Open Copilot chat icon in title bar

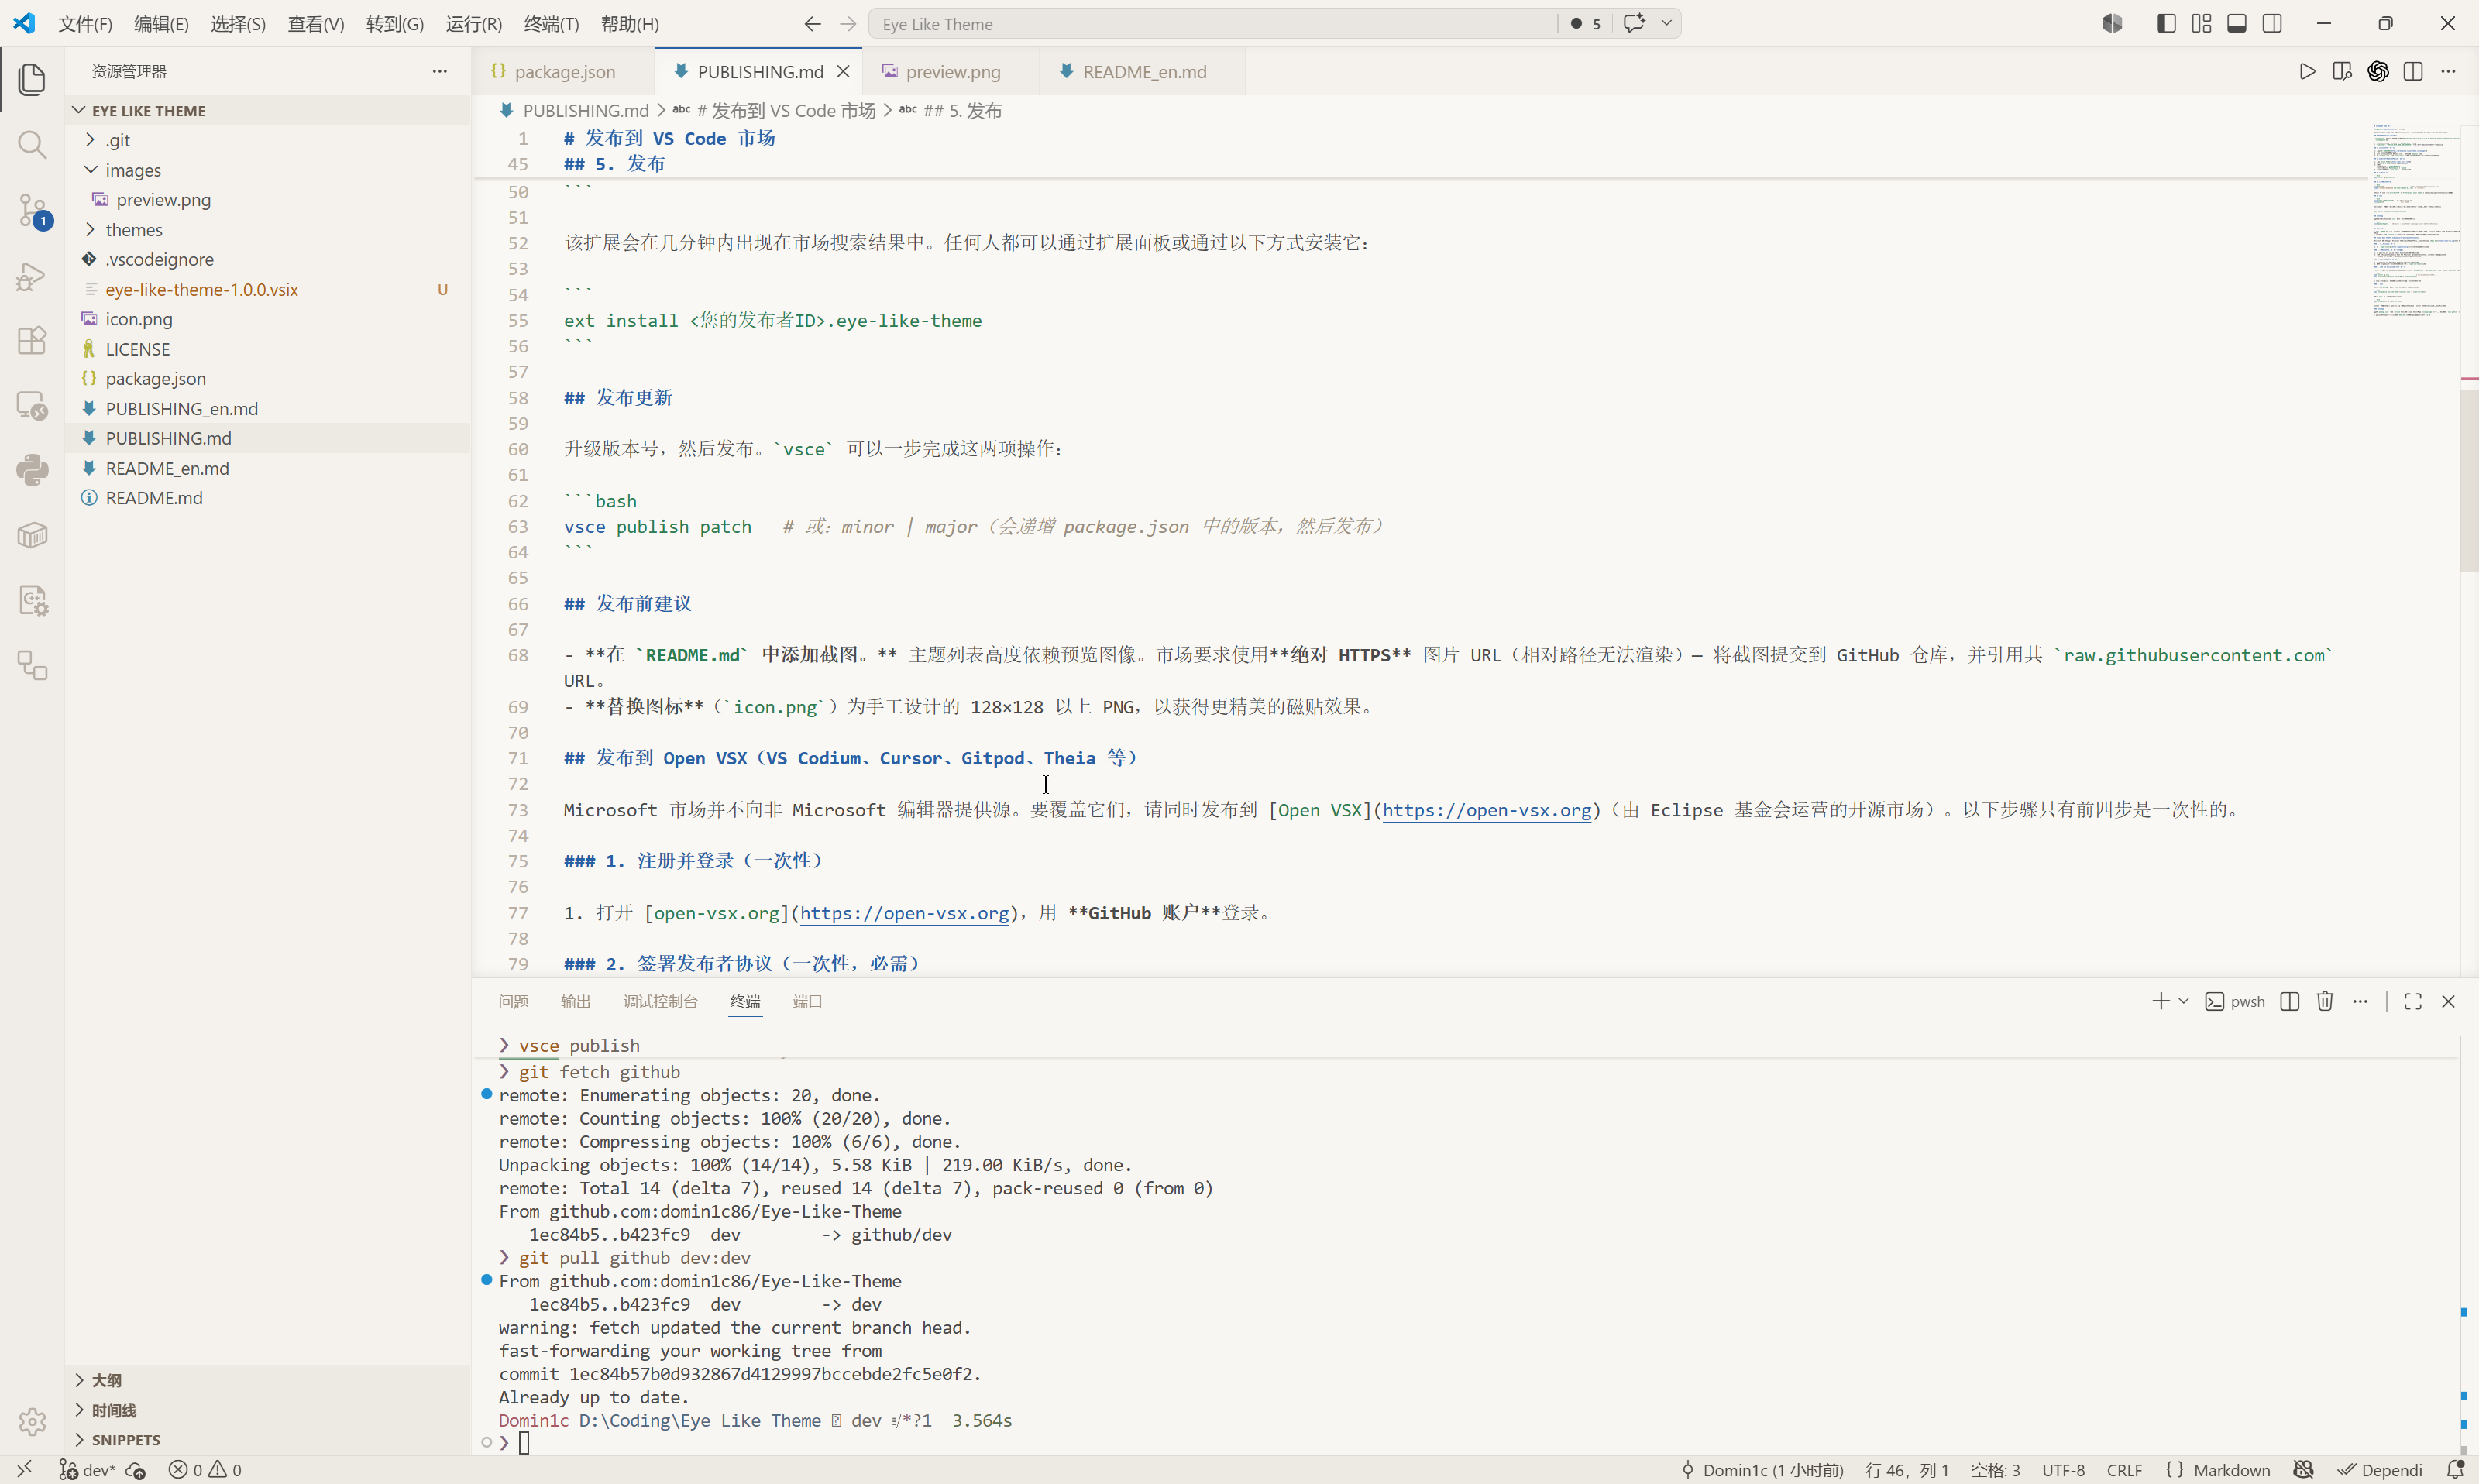pos(1634,23)
